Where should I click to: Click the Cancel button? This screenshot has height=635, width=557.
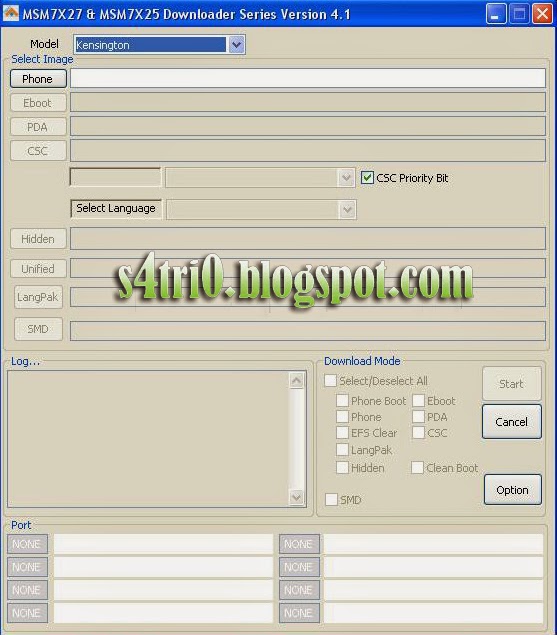(512, 422)
